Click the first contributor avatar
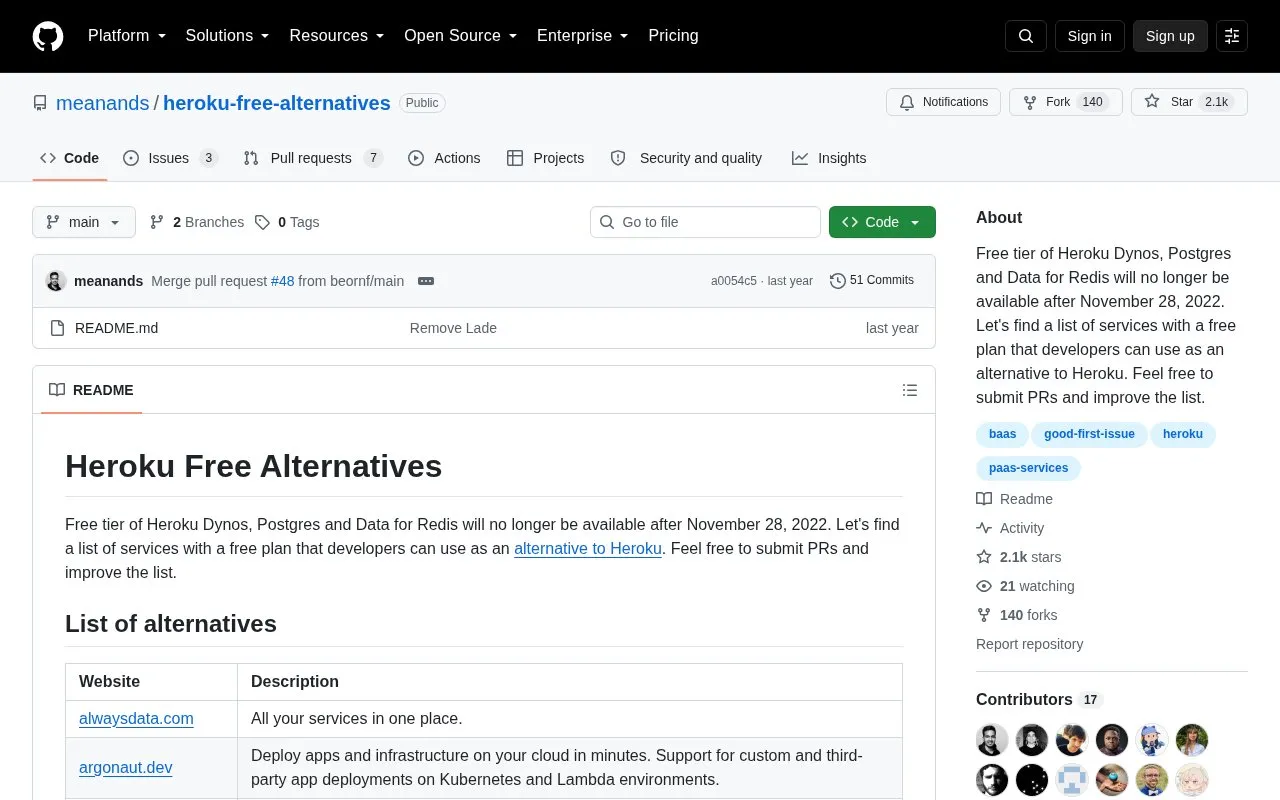The width and height of the screenshot is (1280, 800). click(x=992, y=740)
